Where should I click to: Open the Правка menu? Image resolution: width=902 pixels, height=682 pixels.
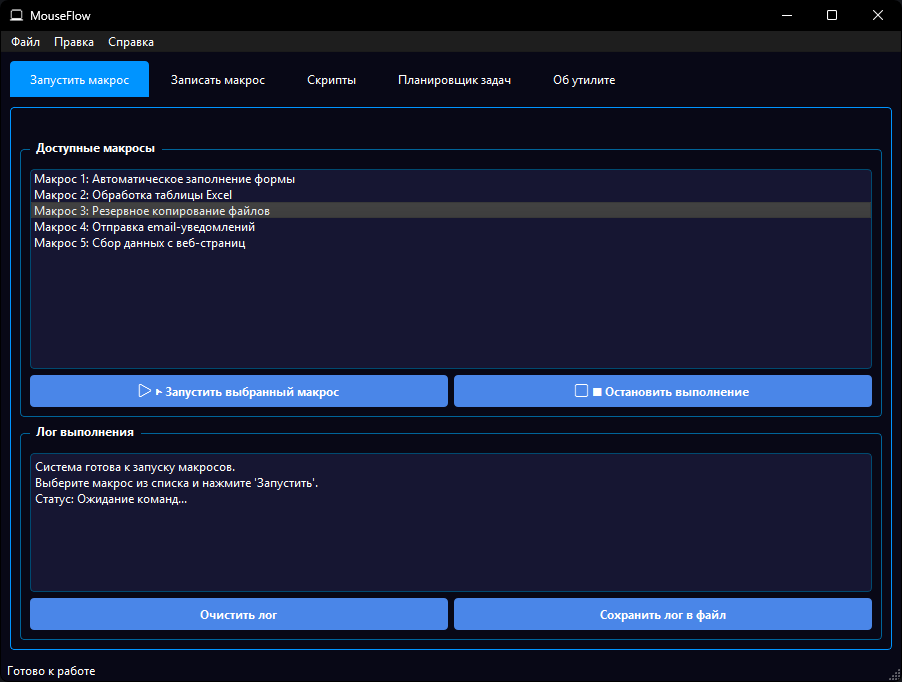click(74, 42)
